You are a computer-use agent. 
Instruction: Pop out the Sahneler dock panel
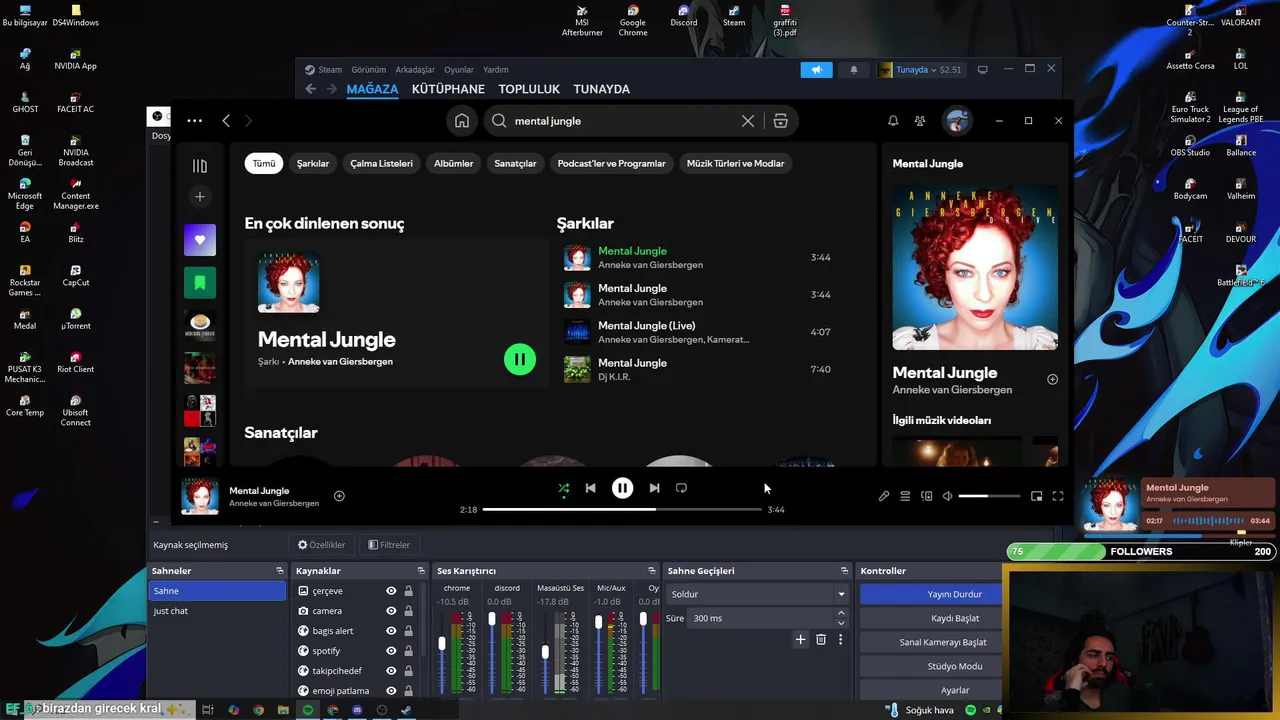pyautogui.click(x=280, y=571)
